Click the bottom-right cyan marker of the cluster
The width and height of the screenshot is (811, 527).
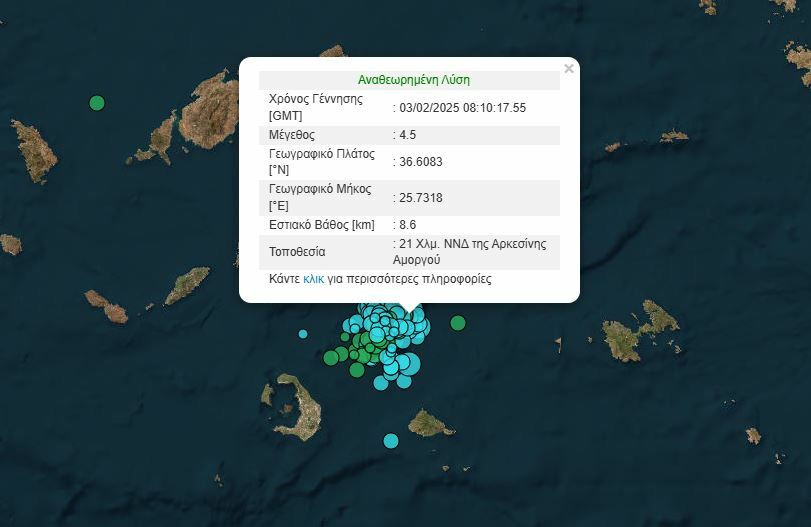(404, 380)
